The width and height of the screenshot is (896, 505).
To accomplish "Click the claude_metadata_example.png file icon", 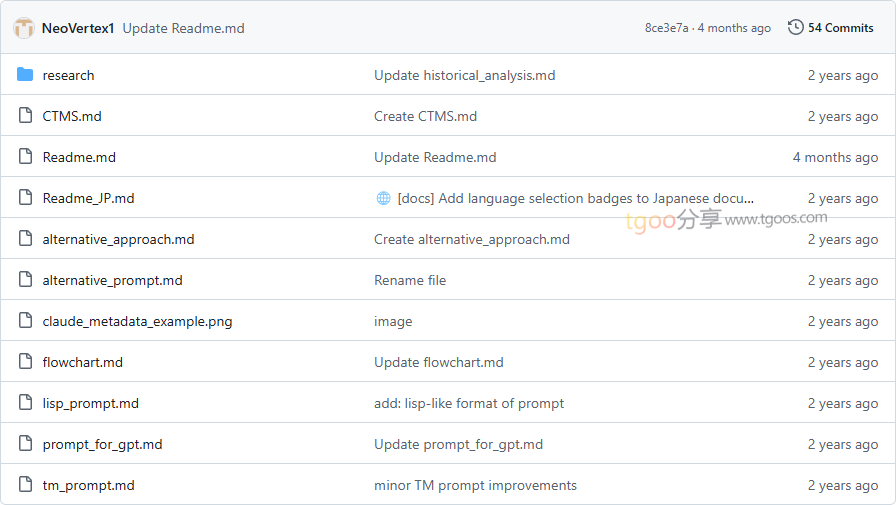I will 25,321.
